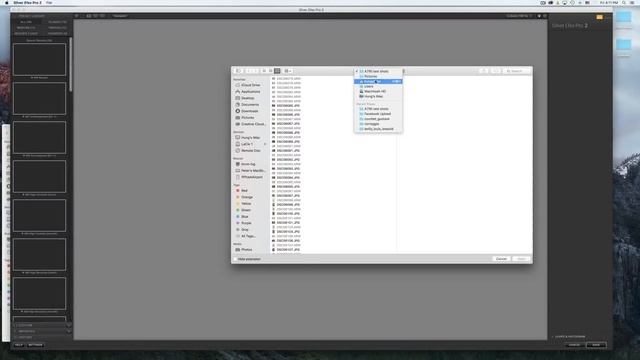Open Creative Cloud Files in the sidebar

(250, 124)
